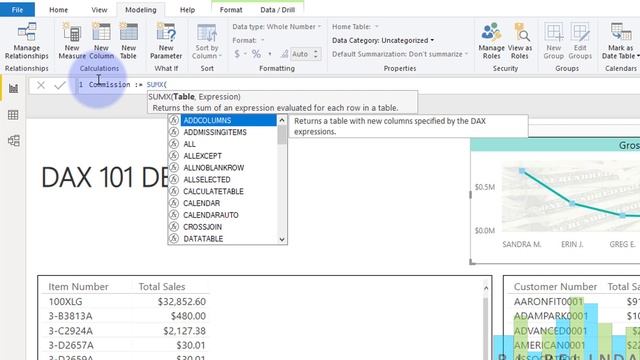Screen dimensions: 640x360
Task: Click function icon beside CROSSJOIN
Action: (x=174, y=227)
